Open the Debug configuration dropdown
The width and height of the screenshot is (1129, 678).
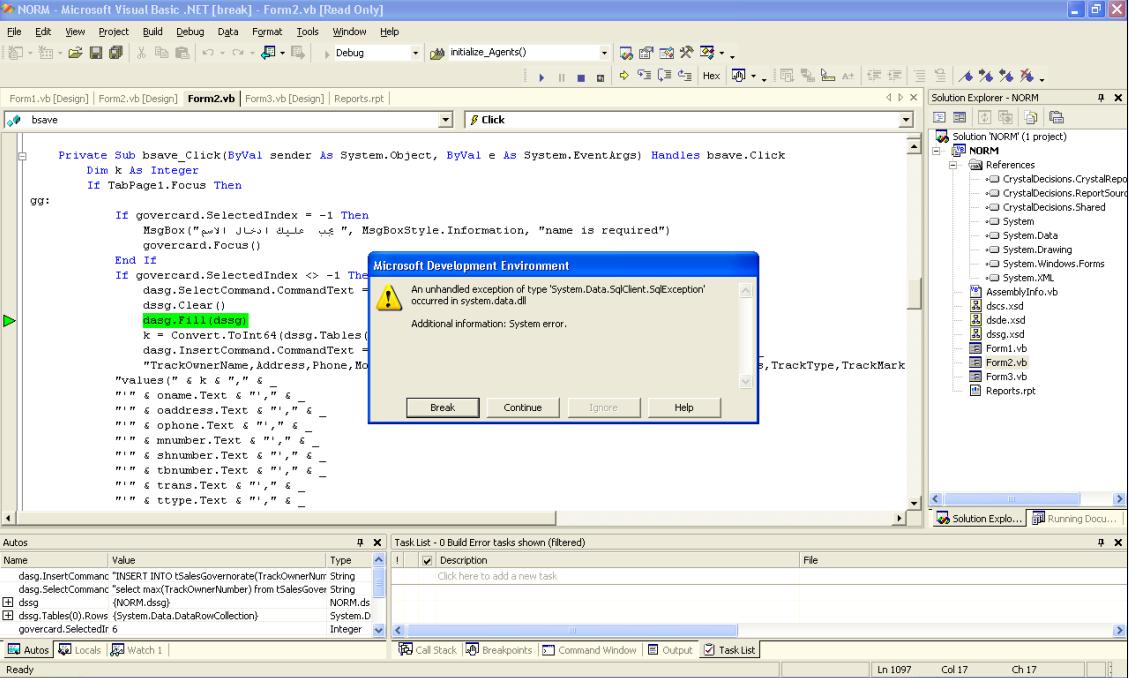pos(417,53)
